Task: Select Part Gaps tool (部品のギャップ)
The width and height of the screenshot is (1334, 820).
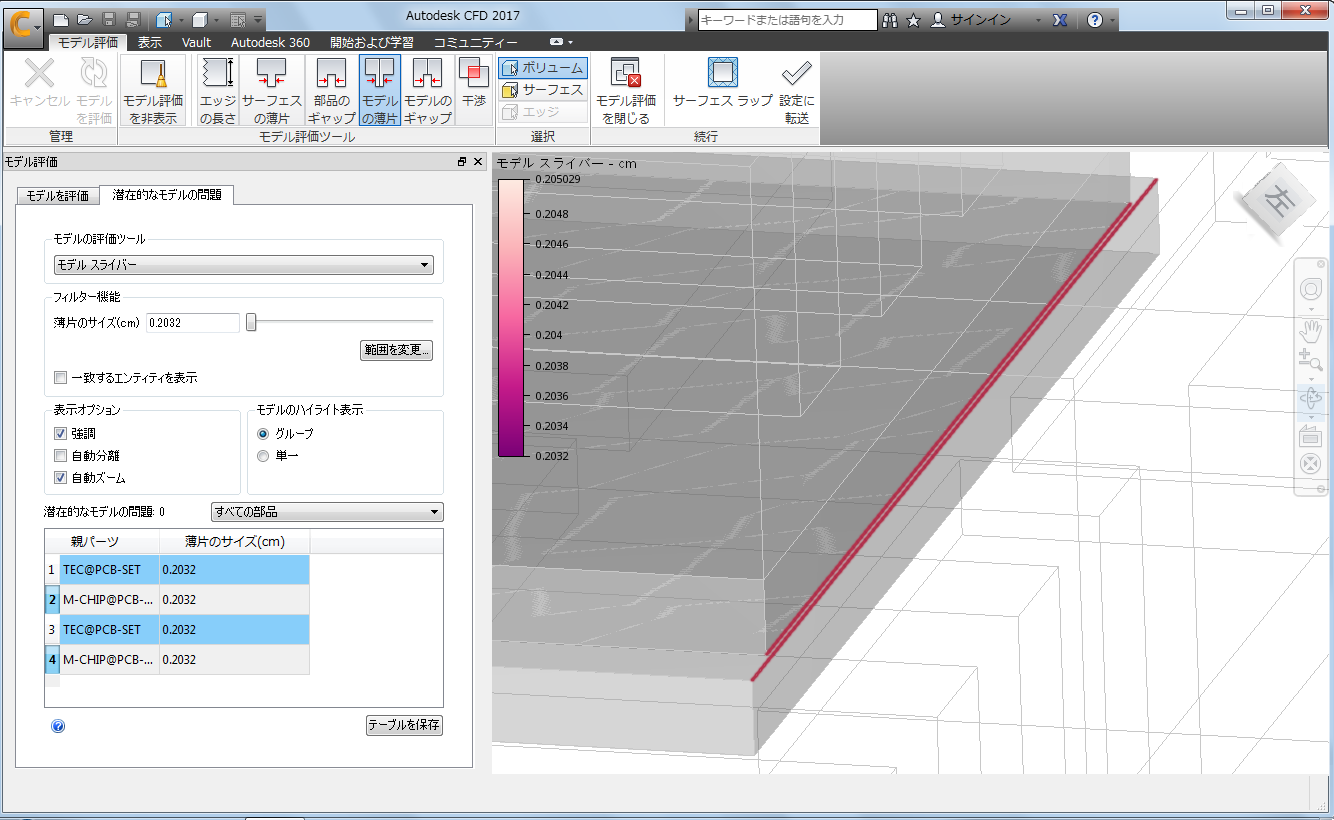Action: pos(332,90)
